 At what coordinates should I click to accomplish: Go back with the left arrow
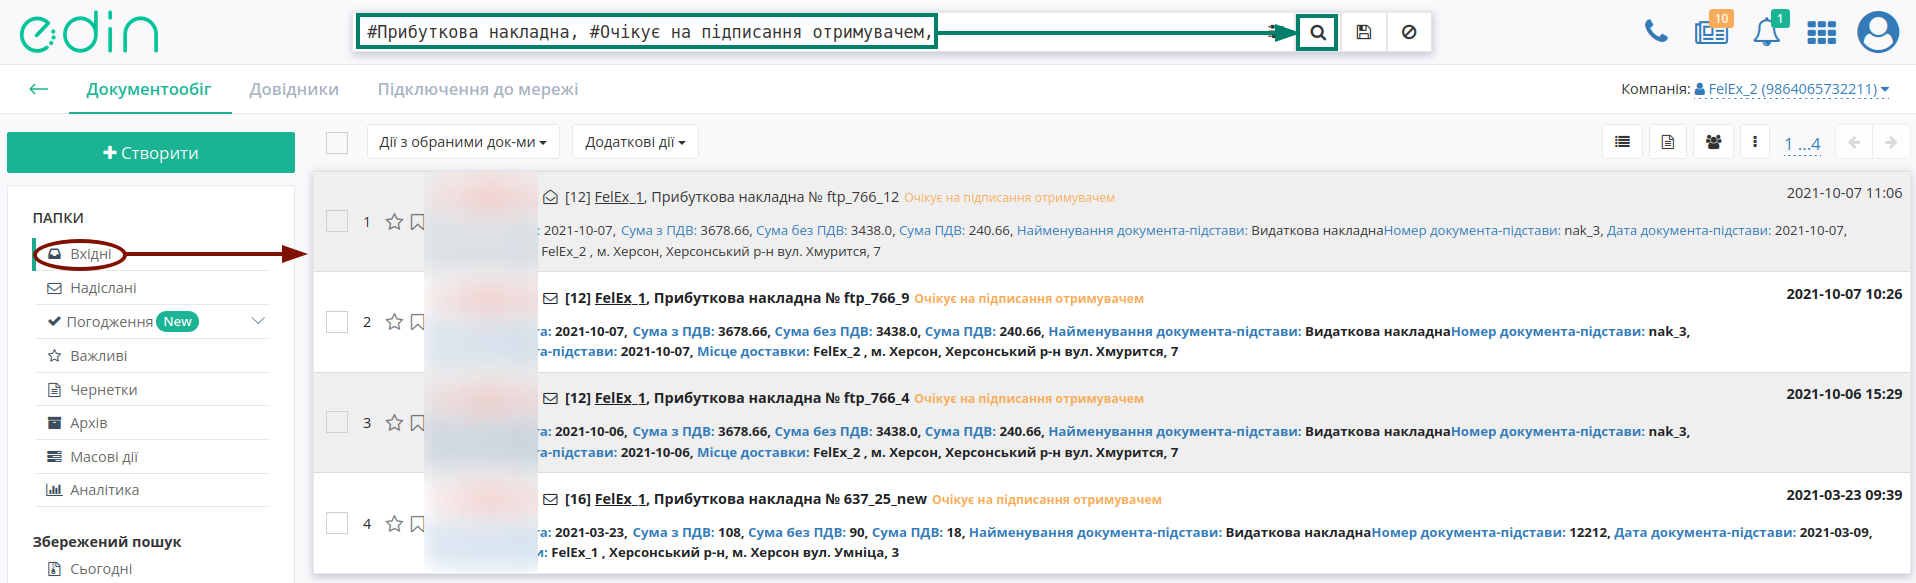pyautogui.click(x=39, y=89)
